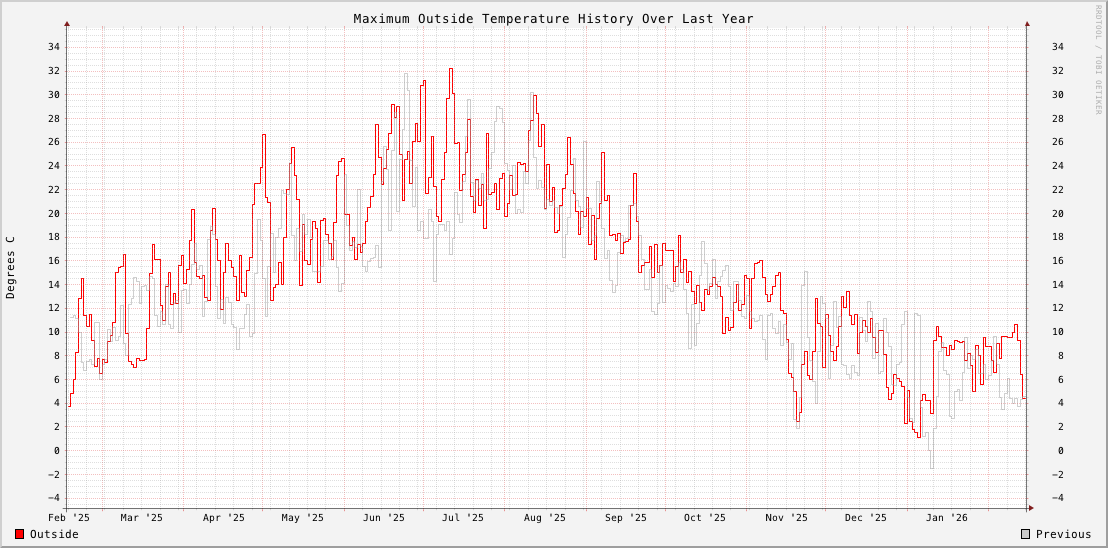Screen dimensions: 1108x548
Task: Click the red Outside legend swatch
Action: 20,534
